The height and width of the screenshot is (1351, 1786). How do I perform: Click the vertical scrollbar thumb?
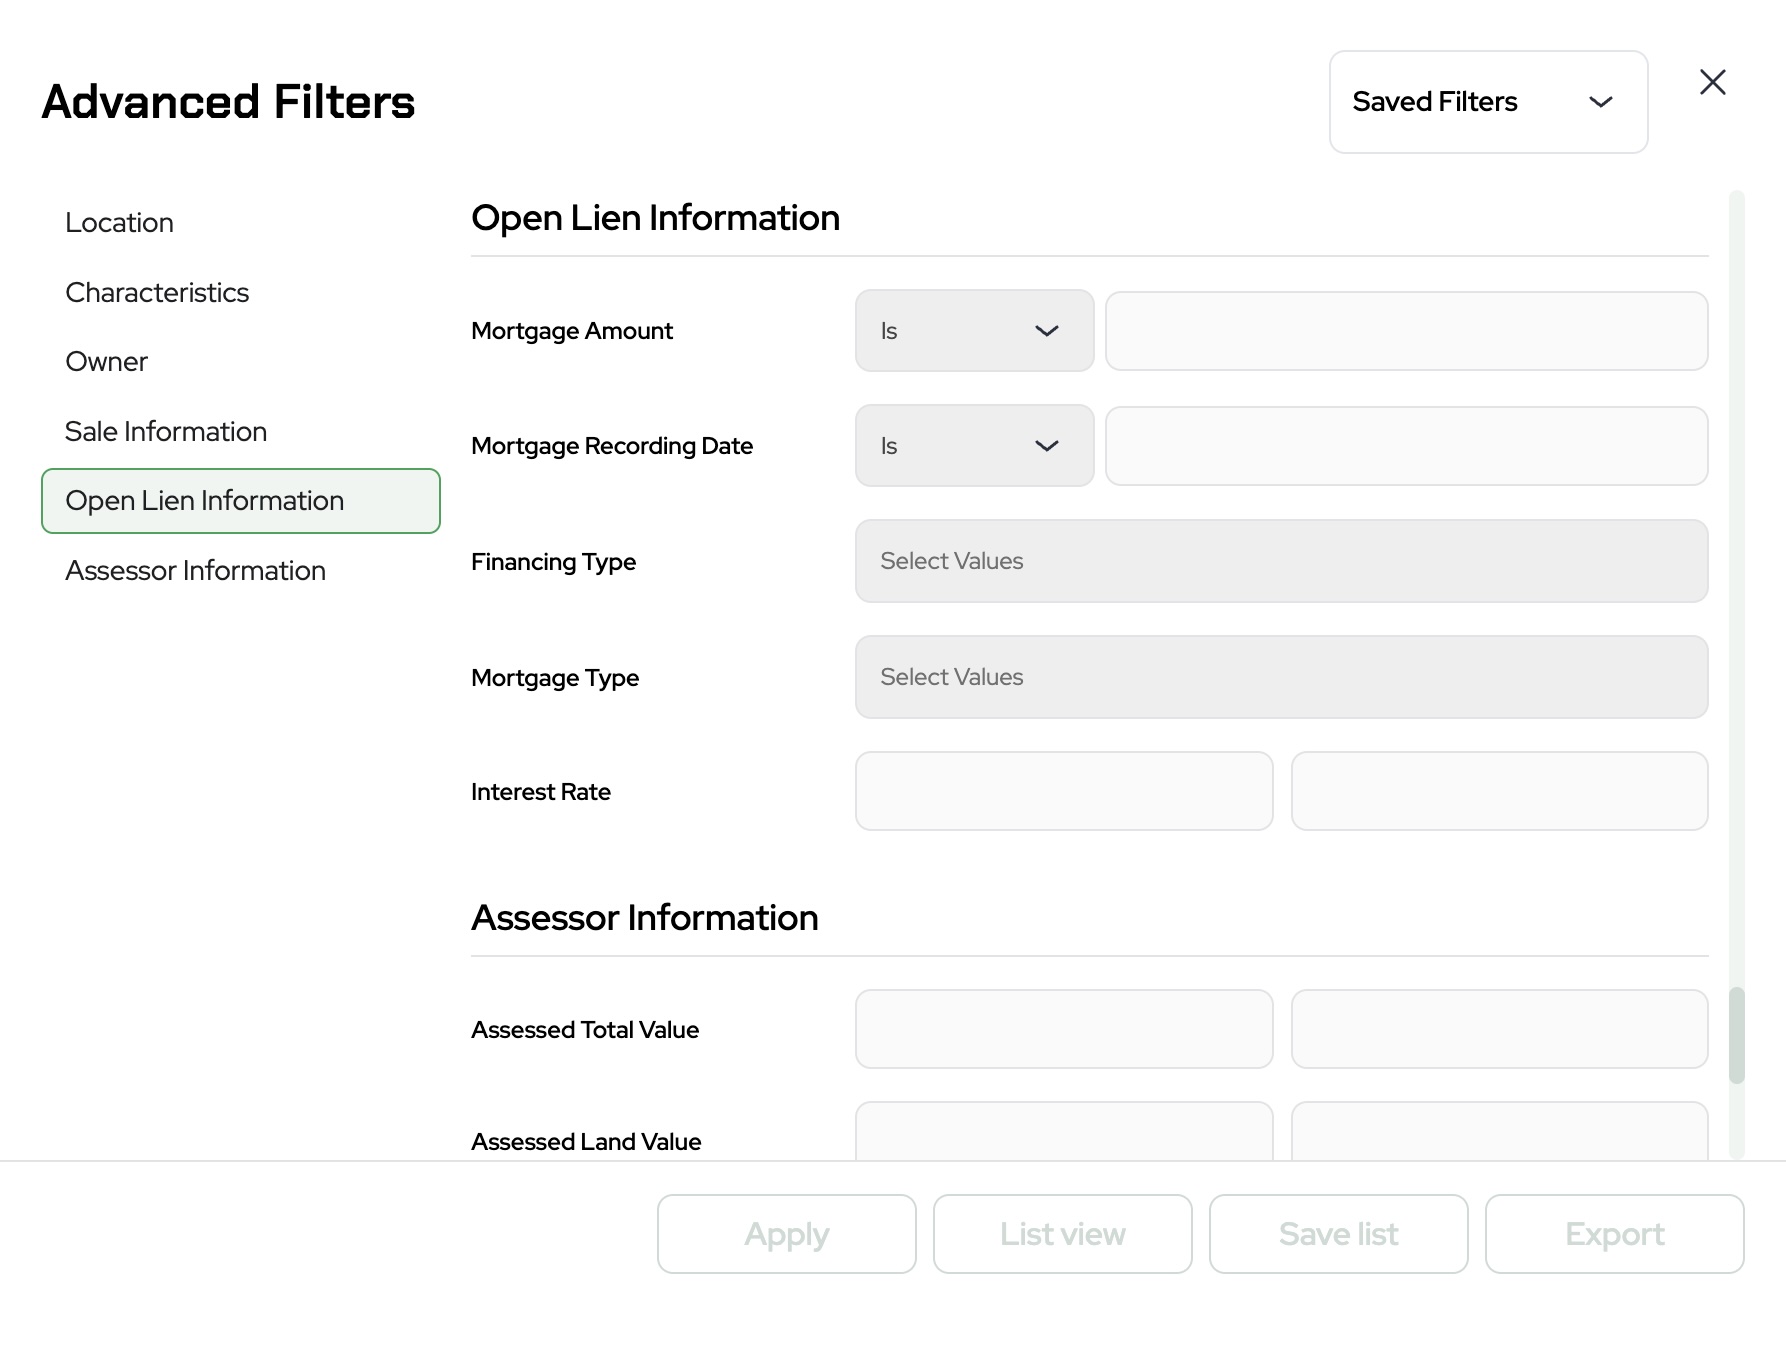pos(1736,1035)
